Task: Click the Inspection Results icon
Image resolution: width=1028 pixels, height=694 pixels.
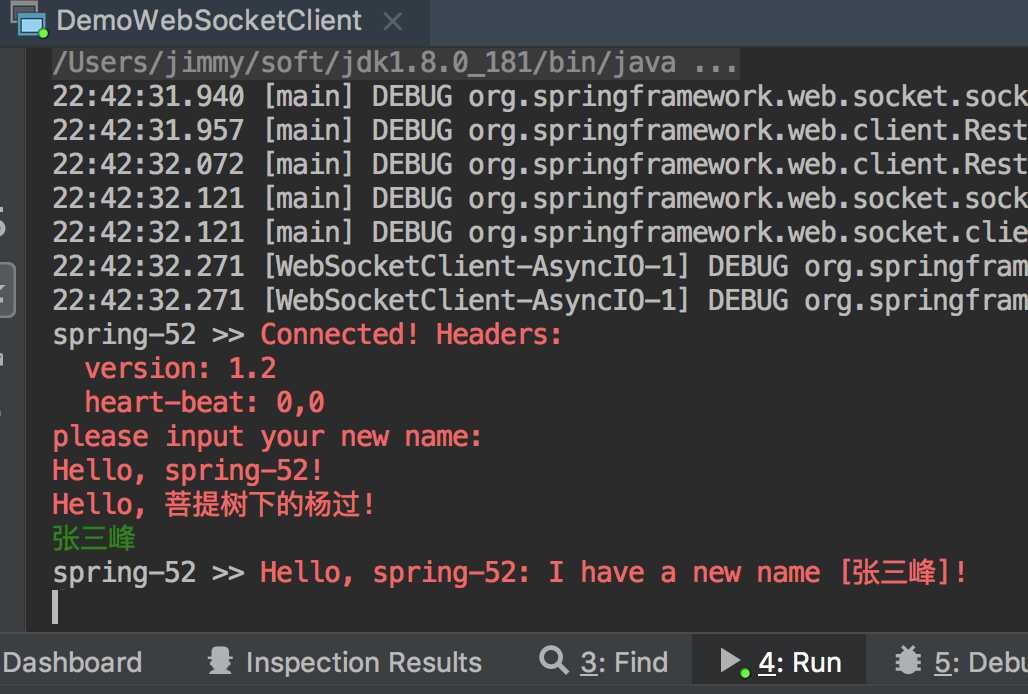Action: 220,661
